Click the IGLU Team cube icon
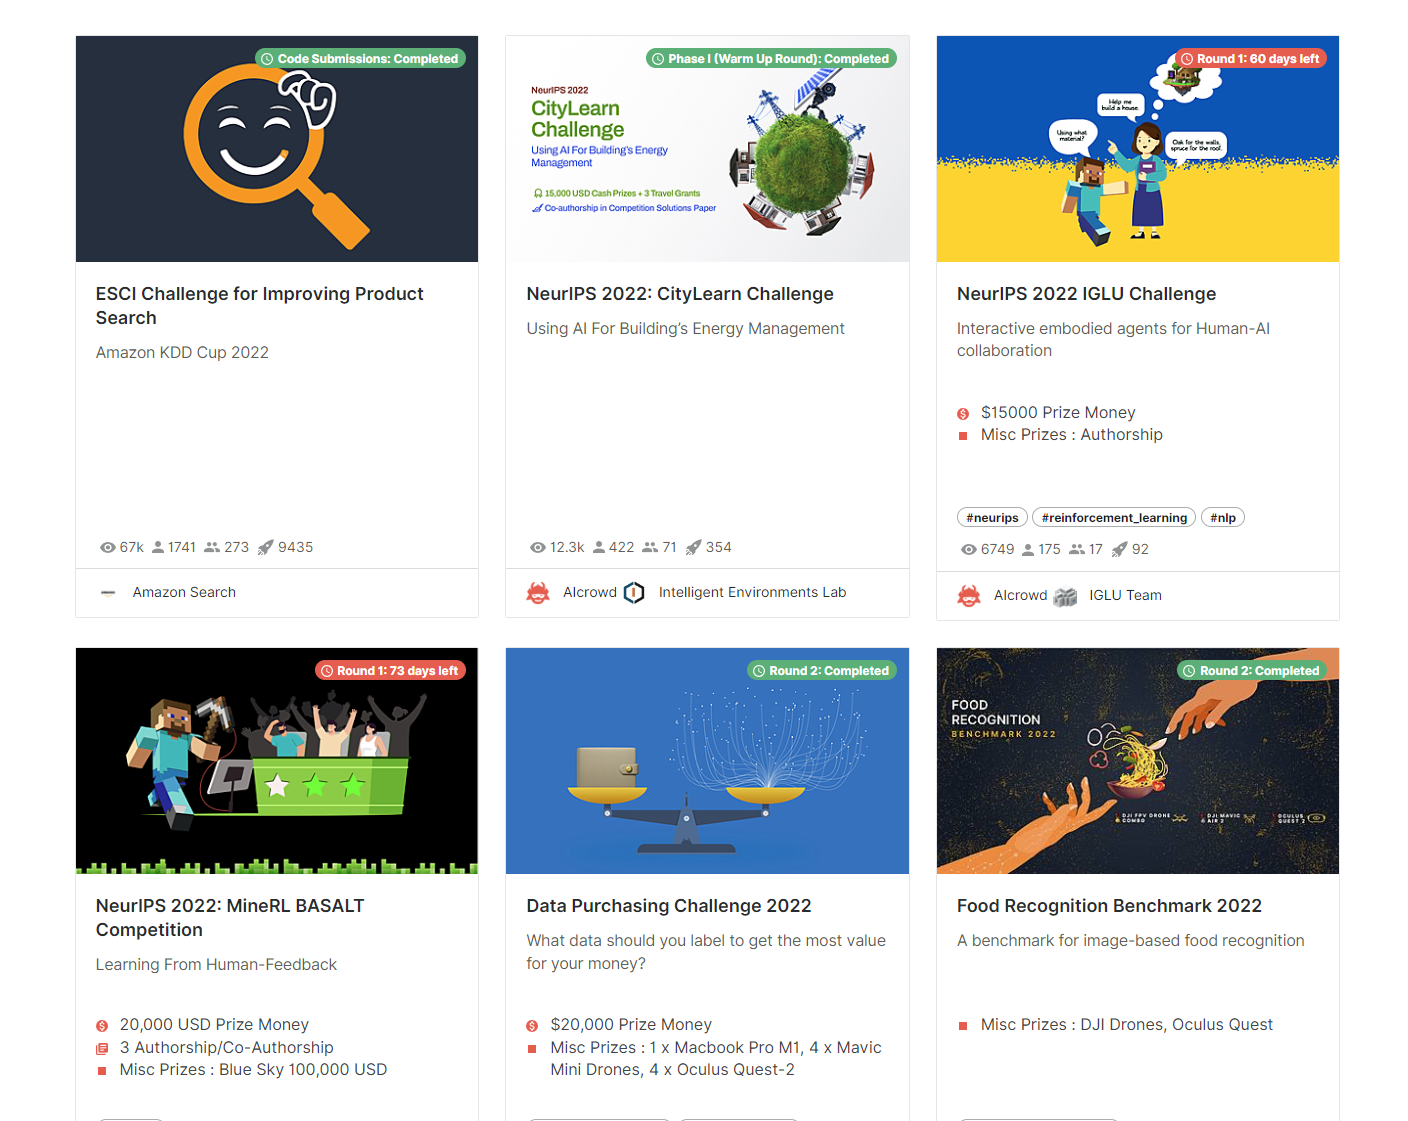Screen dimensions: 1408x1121 (x=1065, y=596)
